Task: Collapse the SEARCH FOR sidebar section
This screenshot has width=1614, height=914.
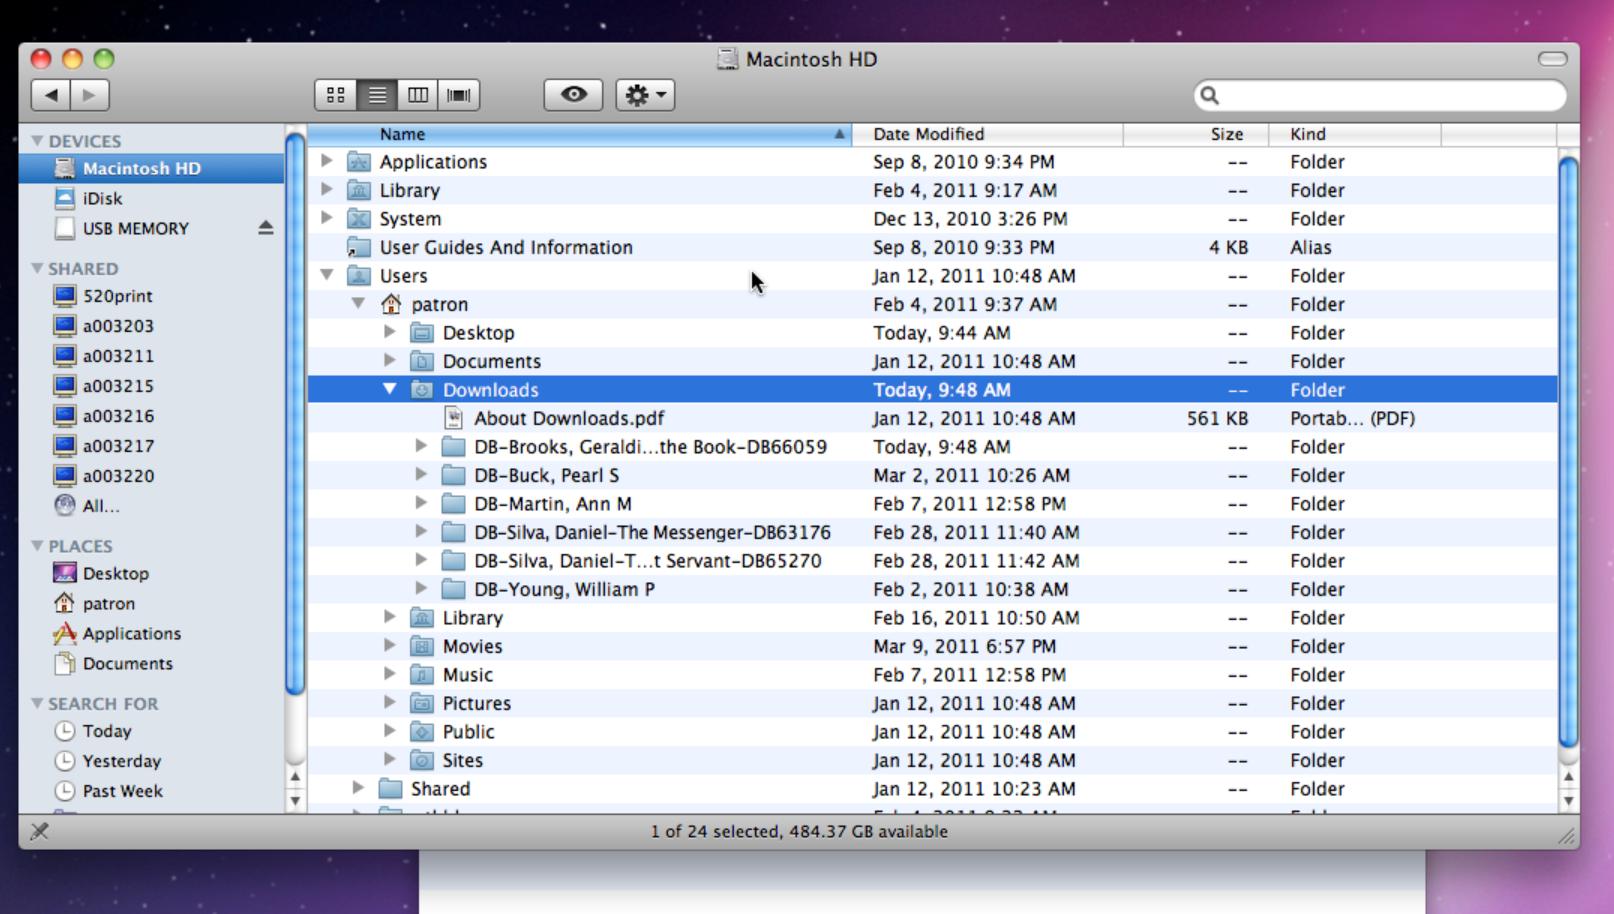Action: [x=37, y=703]
